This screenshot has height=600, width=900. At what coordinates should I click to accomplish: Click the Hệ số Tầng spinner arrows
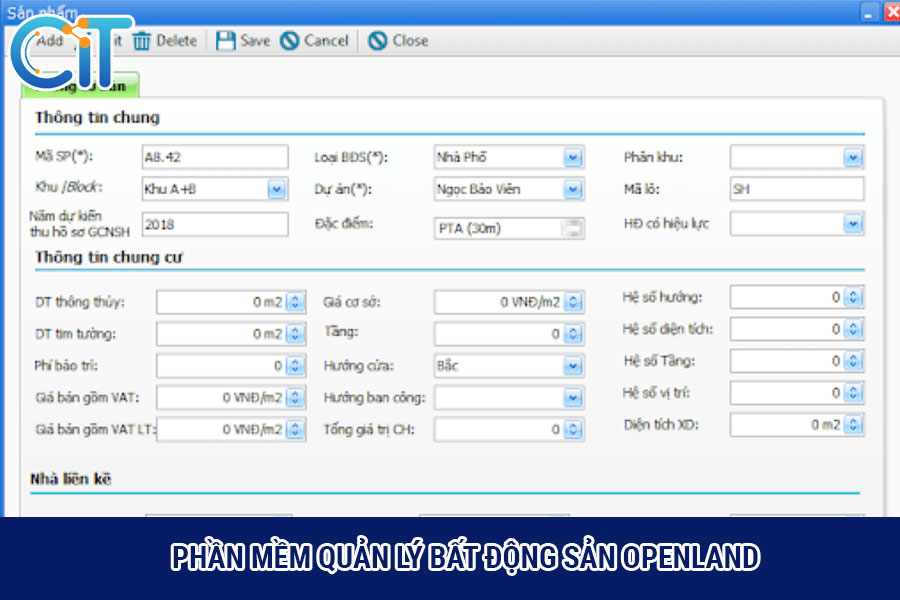tap(853, 361)
